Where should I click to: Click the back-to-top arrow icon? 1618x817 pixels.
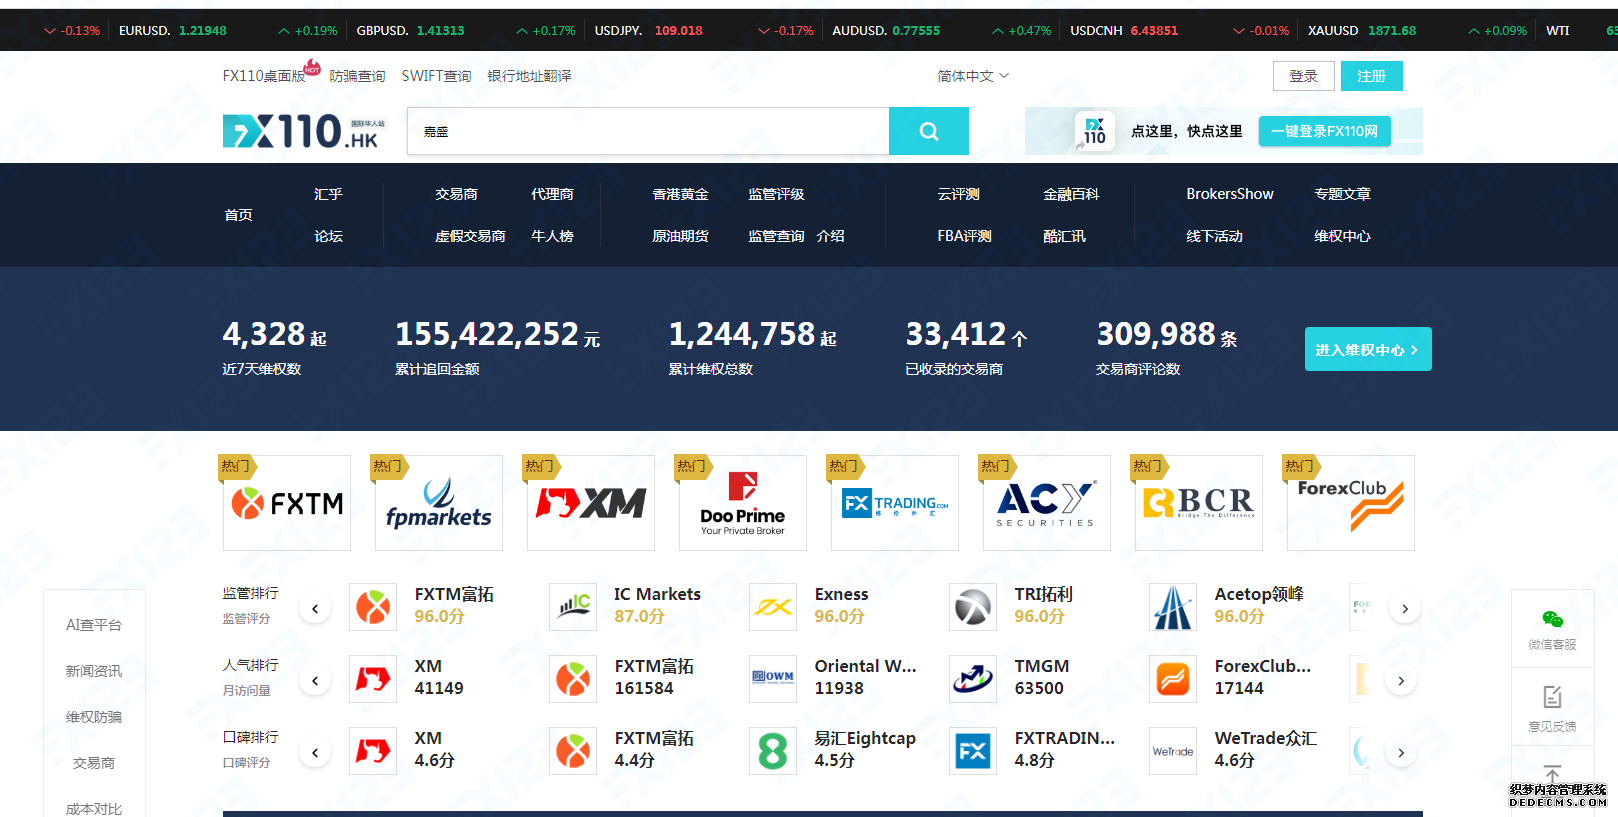click(1552, 774)
